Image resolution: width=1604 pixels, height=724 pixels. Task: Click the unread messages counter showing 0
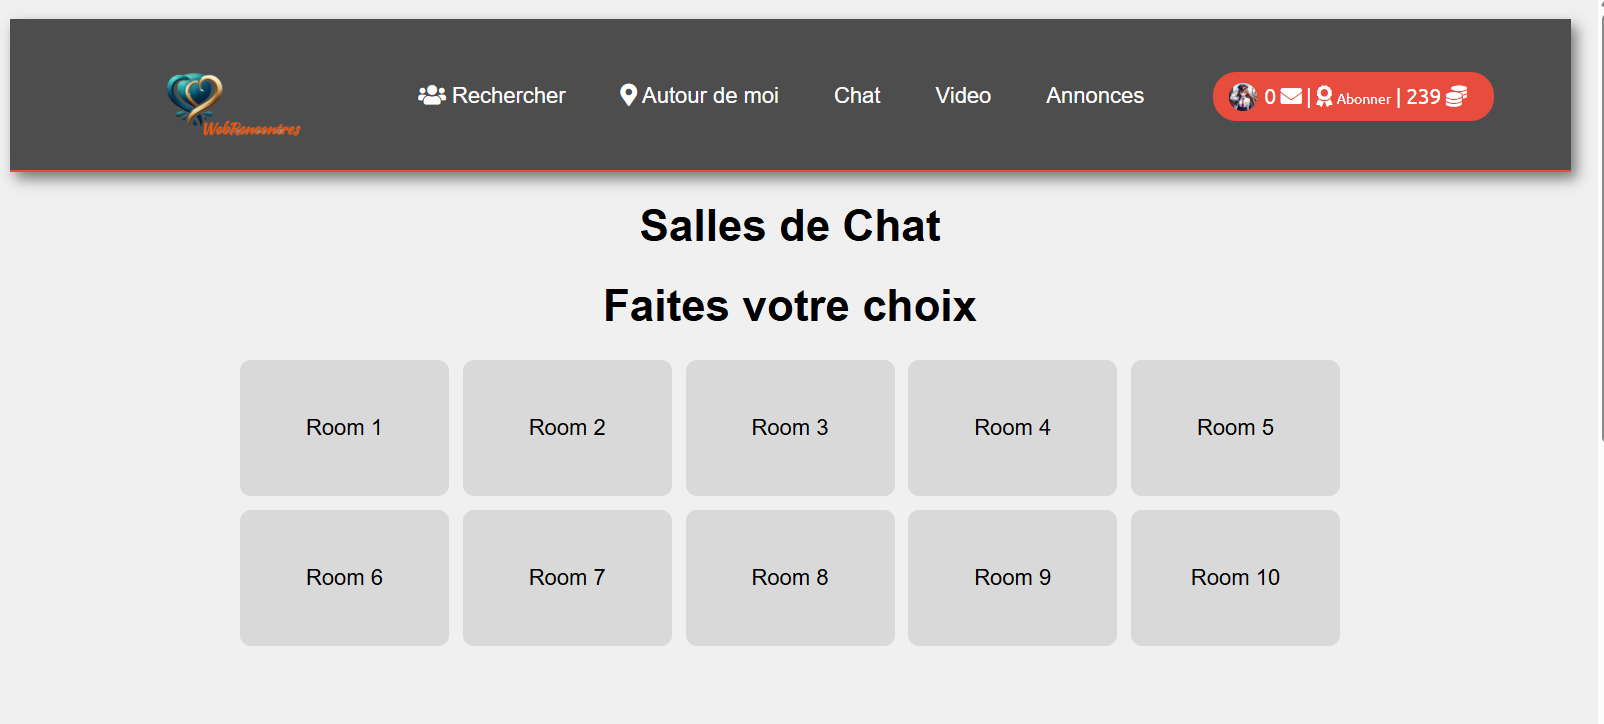tap(1269, 96)
